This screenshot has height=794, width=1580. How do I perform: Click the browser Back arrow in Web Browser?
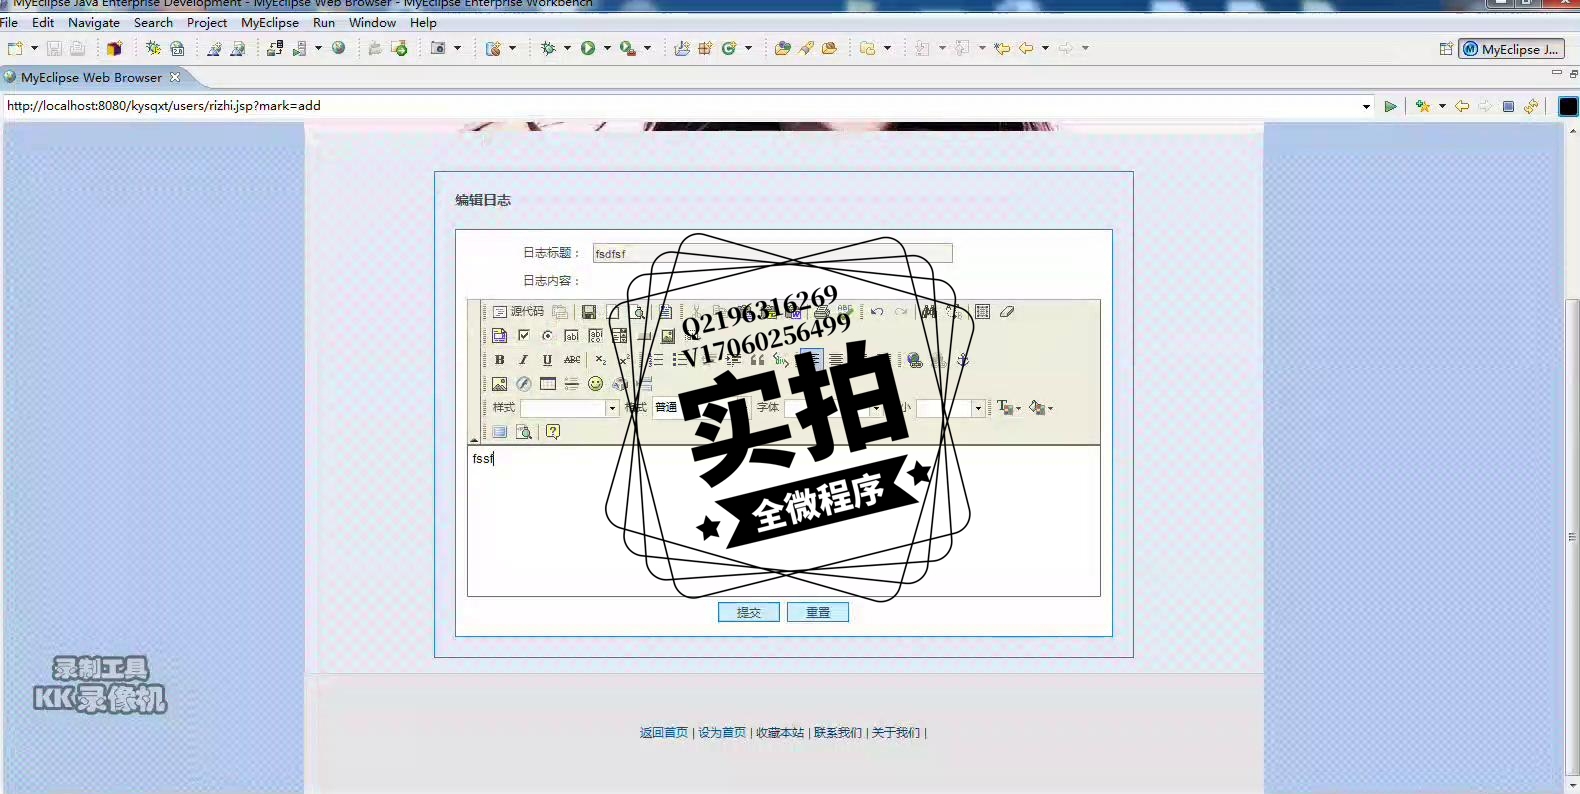point(1462,106)
